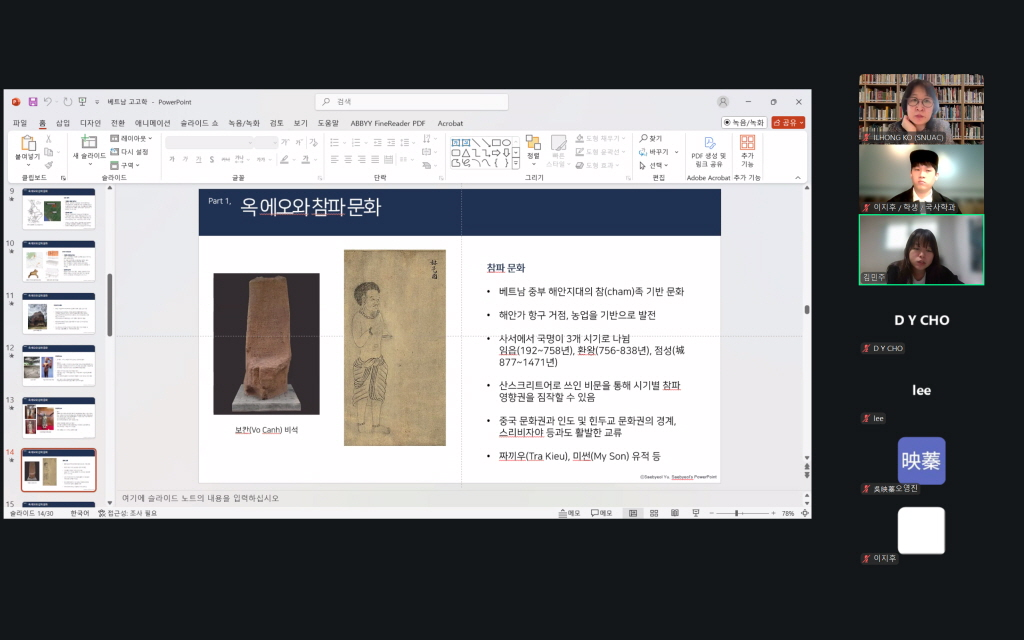The width and height of the screenshot is (1024, 640).
Task: Insert a new slide (새 슬라이드) icon
Action: tap(89, 142)
